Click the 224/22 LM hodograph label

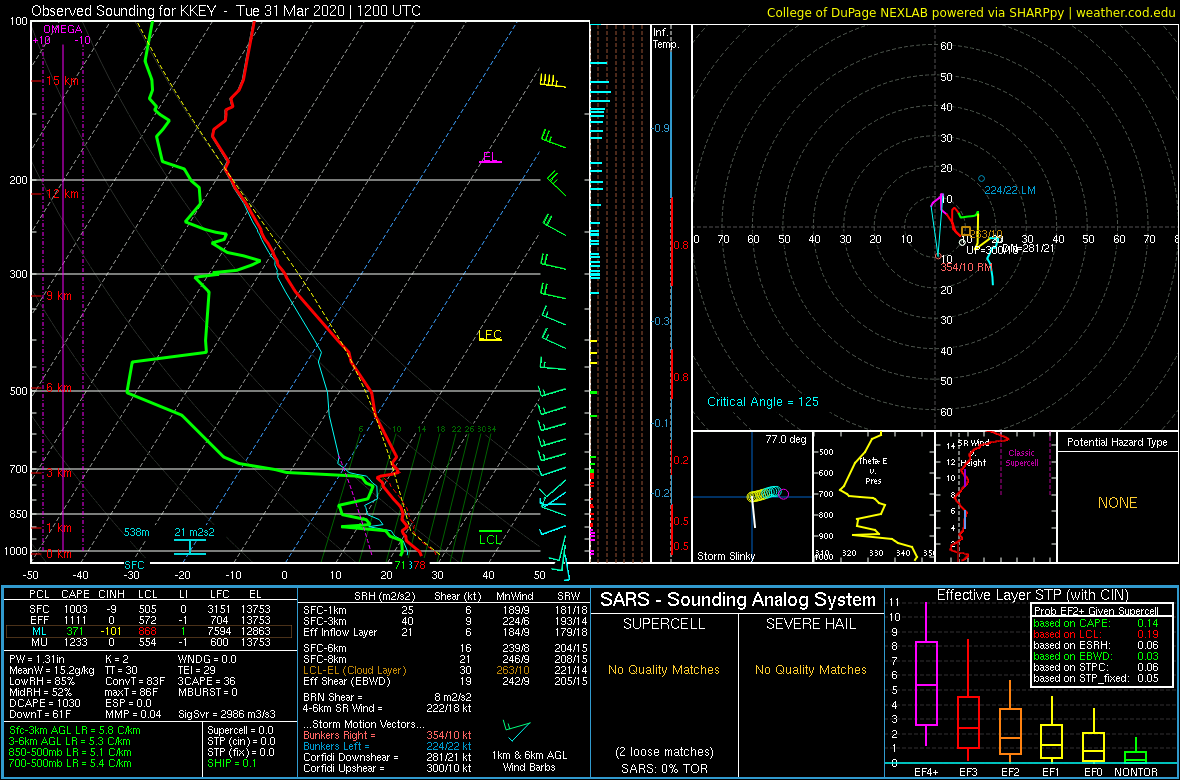1010,190
